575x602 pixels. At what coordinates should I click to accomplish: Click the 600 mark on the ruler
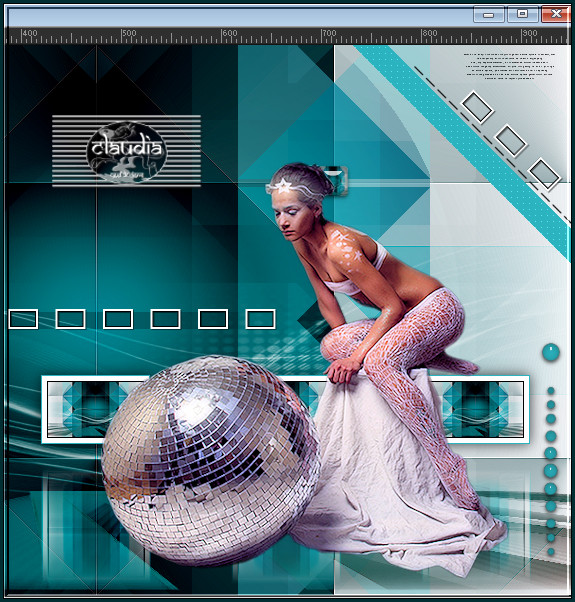click(229, 33)
